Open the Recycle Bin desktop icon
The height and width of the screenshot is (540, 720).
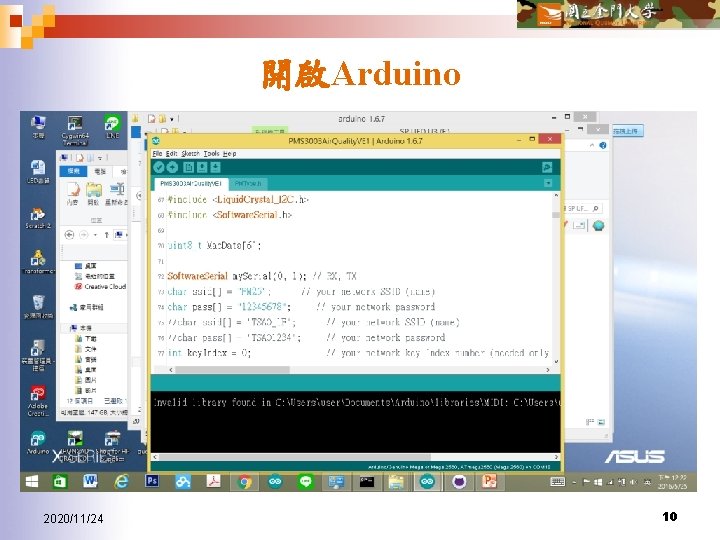pyautogui.click(x=38, y=307)
